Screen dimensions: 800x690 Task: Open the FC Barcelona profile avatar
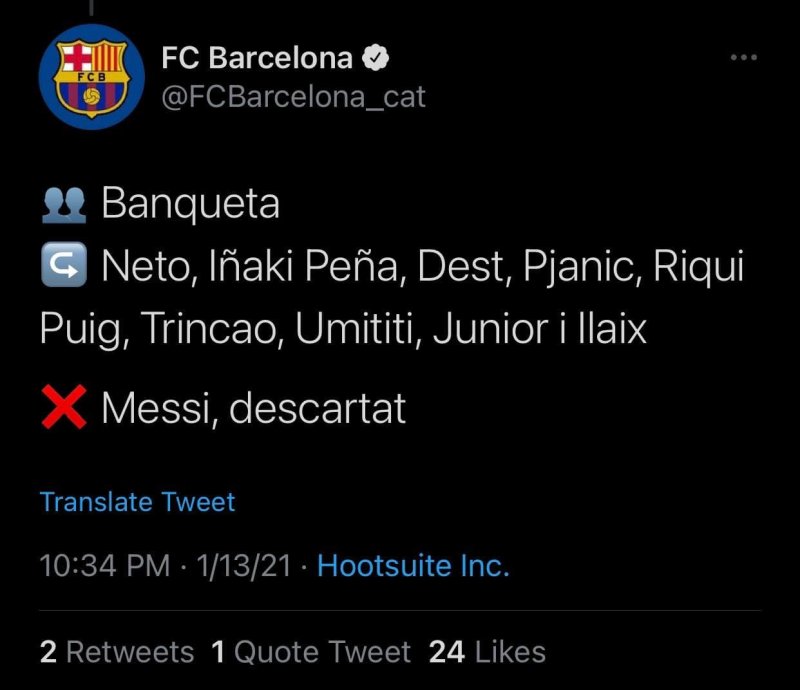pos(91,77)
